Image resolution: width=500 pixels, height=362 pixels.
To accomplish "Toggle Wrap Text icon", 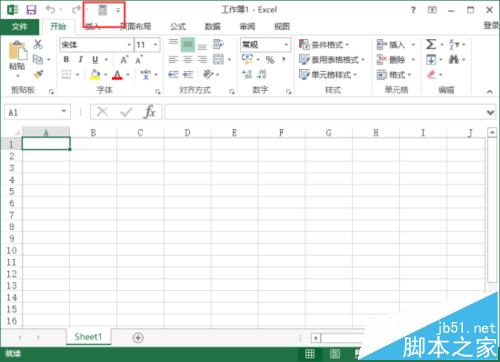I will 218,44.
